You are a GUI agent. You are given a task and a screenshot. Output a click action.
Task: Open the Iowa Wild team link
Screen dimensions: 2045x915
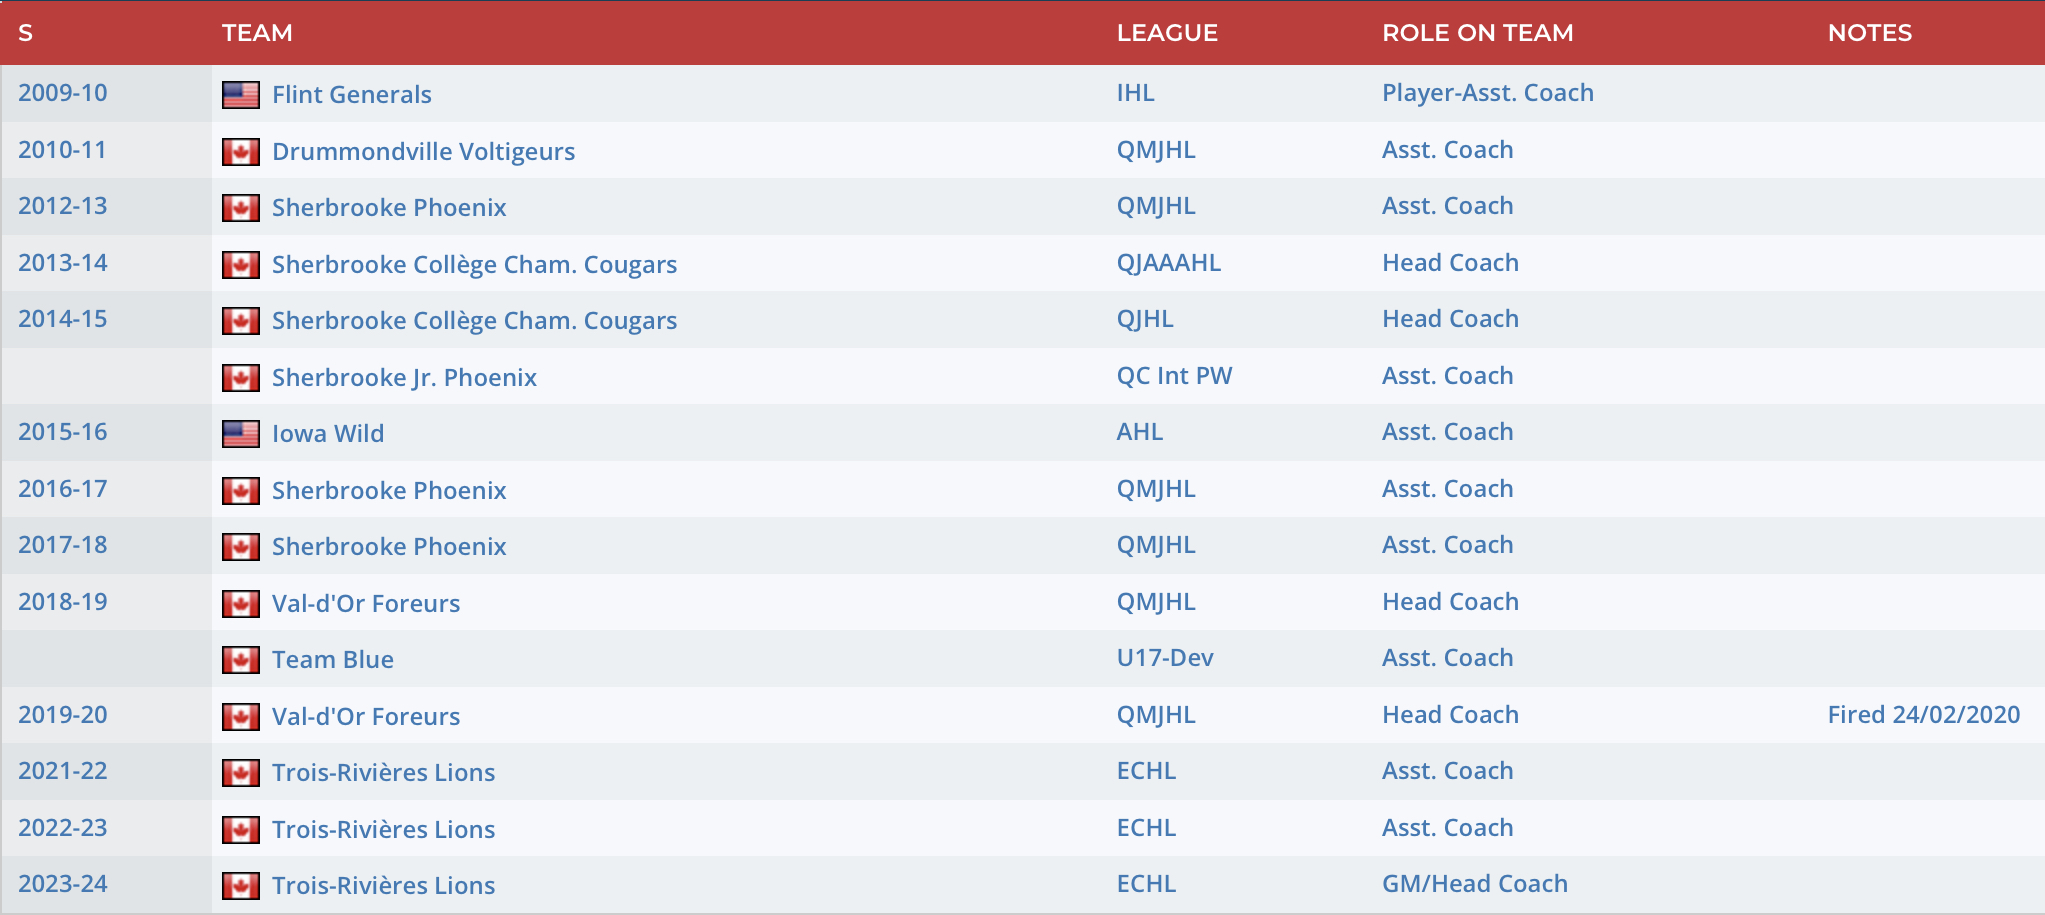pyautogui.click(x=328, y=434)
